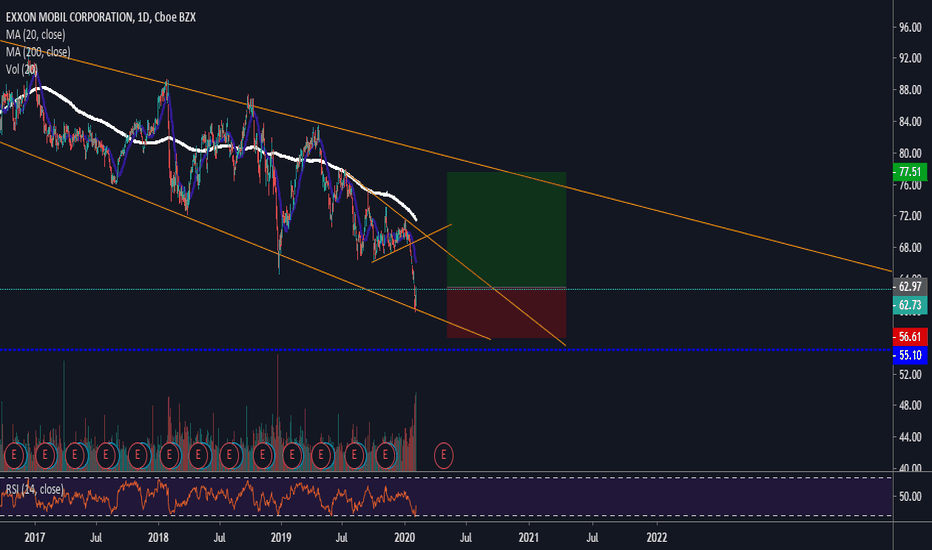Viewport: 932px width, 550px height.
Task: Click the 52.00 price axis label
Action: (910, 374)
